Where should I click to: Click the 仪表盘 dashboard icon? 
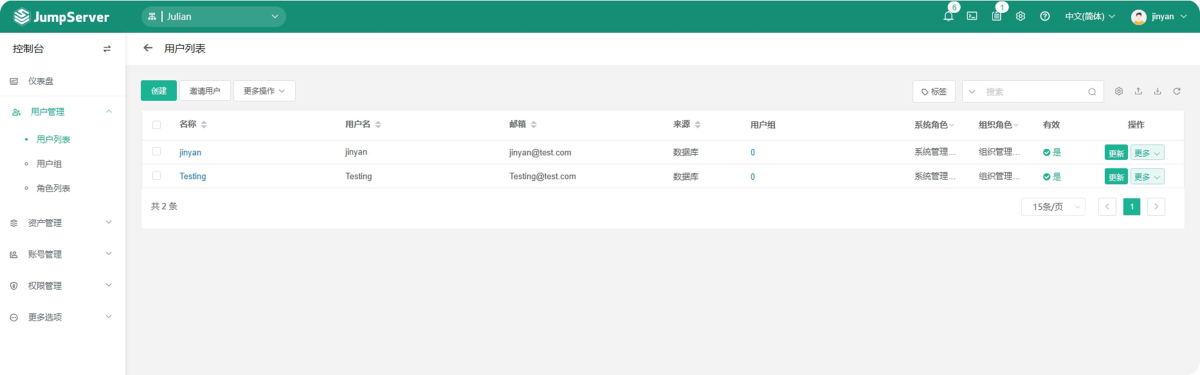[x=14, y=81]
